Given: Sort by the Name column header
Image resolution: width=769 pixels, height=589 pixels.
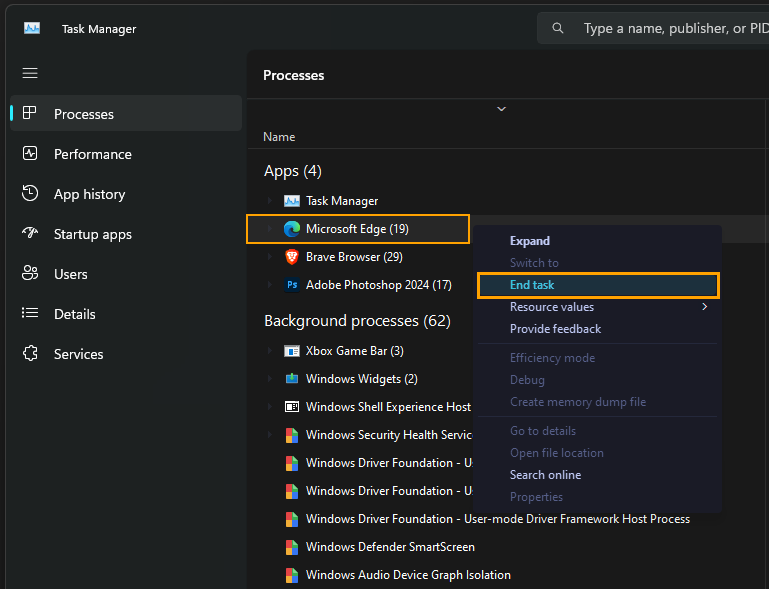Looking at the screenshot, I should pos(279,137).
